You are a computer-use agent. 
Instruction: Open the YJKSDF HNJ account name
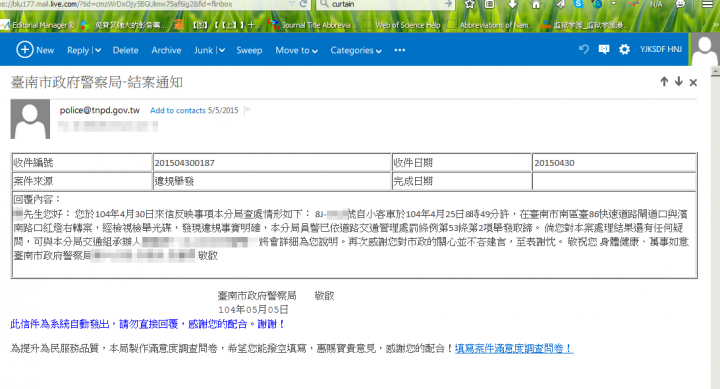tap(661, 49)
